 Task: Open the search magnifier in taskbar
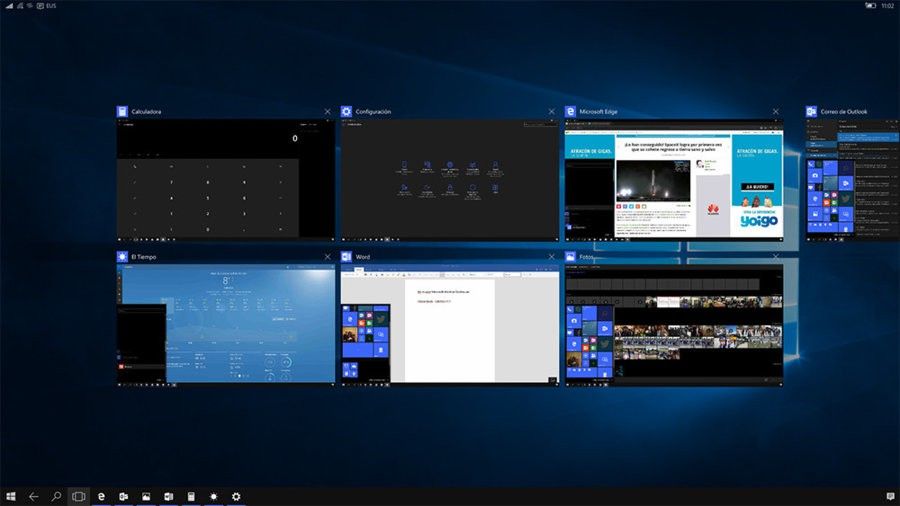click(56, 496)
